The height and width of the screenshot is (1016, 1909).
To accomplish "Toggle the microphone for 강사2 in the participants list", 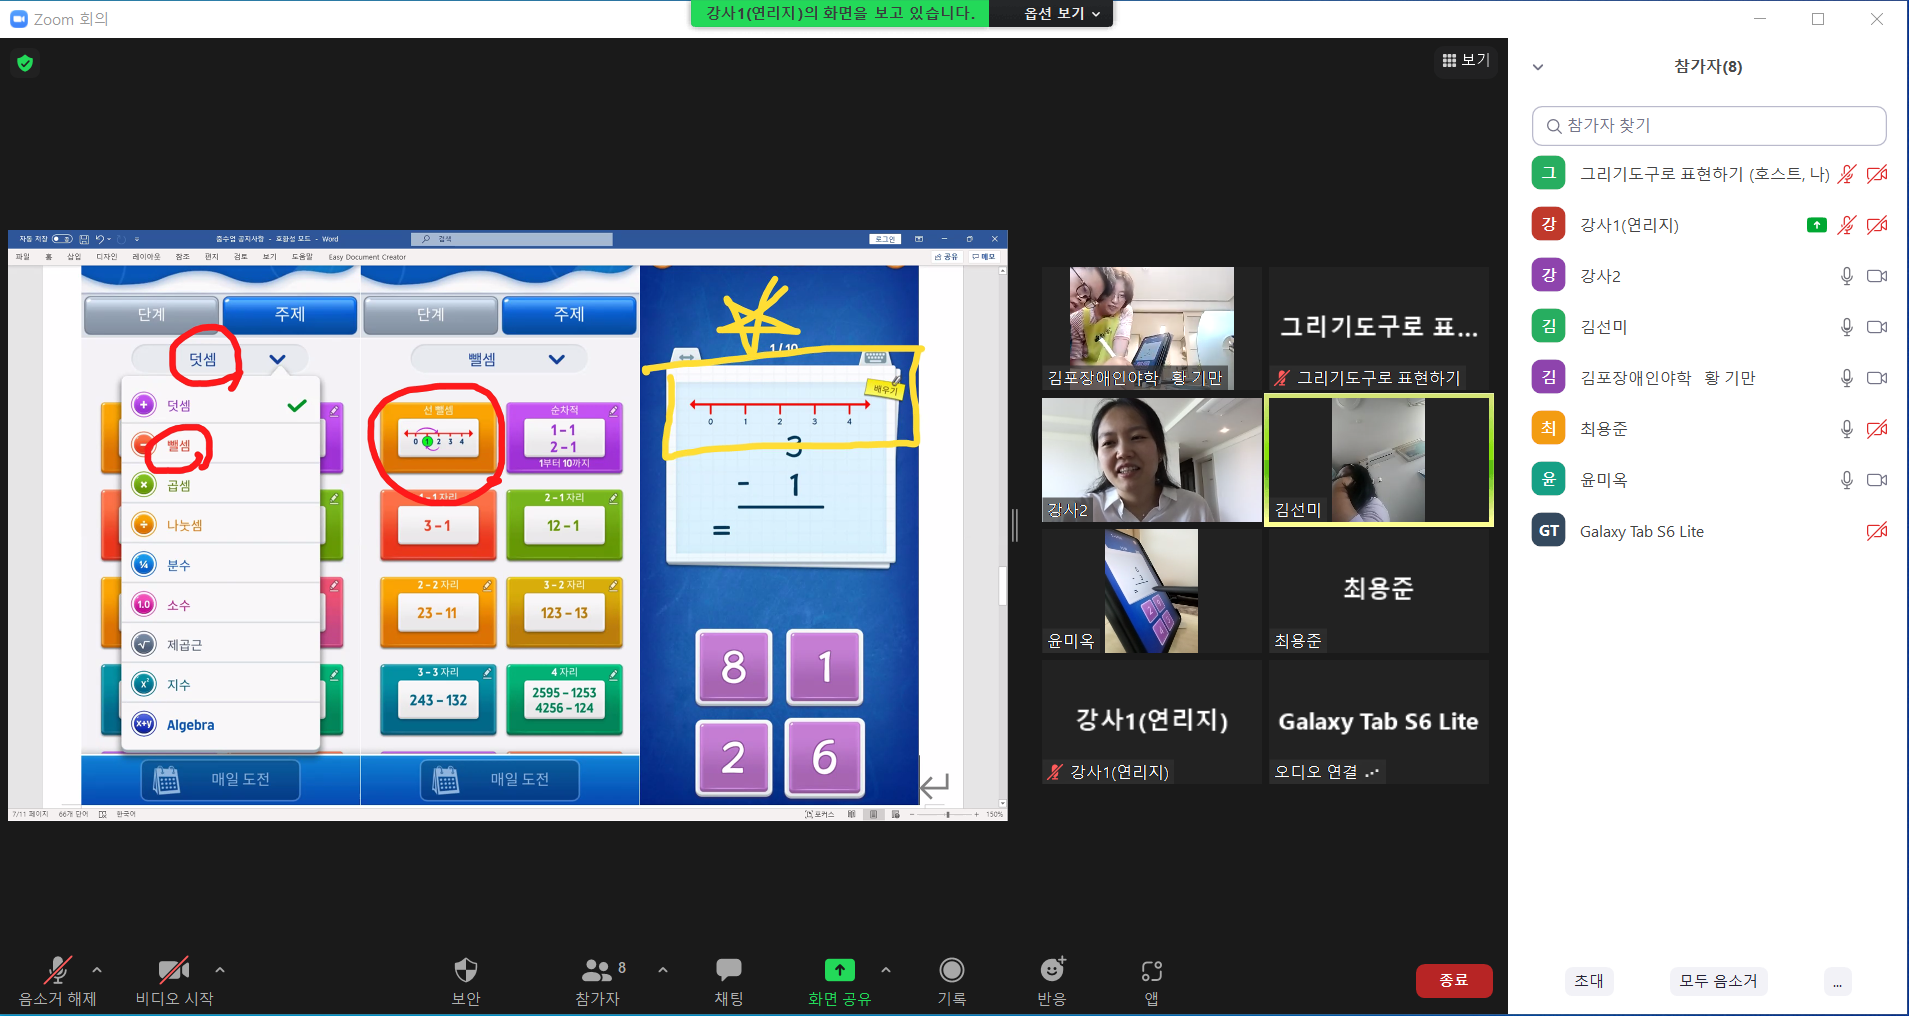I will tap(1847, 276).
